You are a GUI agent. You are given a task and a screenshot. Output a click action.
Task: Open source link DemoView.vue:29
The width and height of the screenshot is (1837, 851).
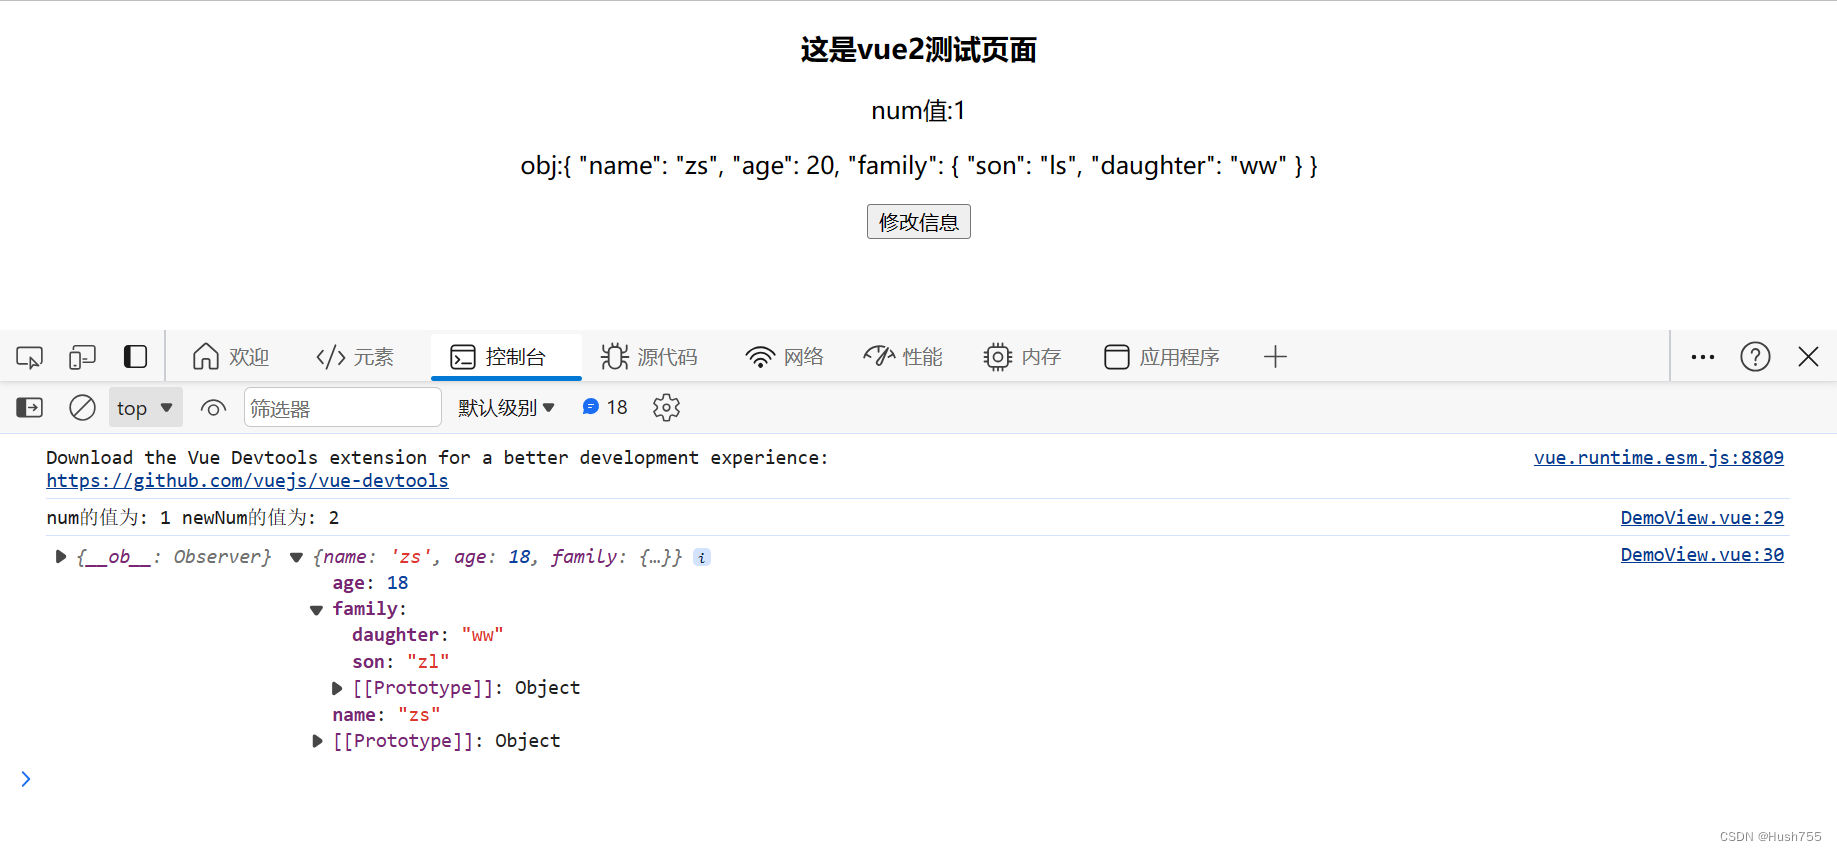coord(1702,517)
